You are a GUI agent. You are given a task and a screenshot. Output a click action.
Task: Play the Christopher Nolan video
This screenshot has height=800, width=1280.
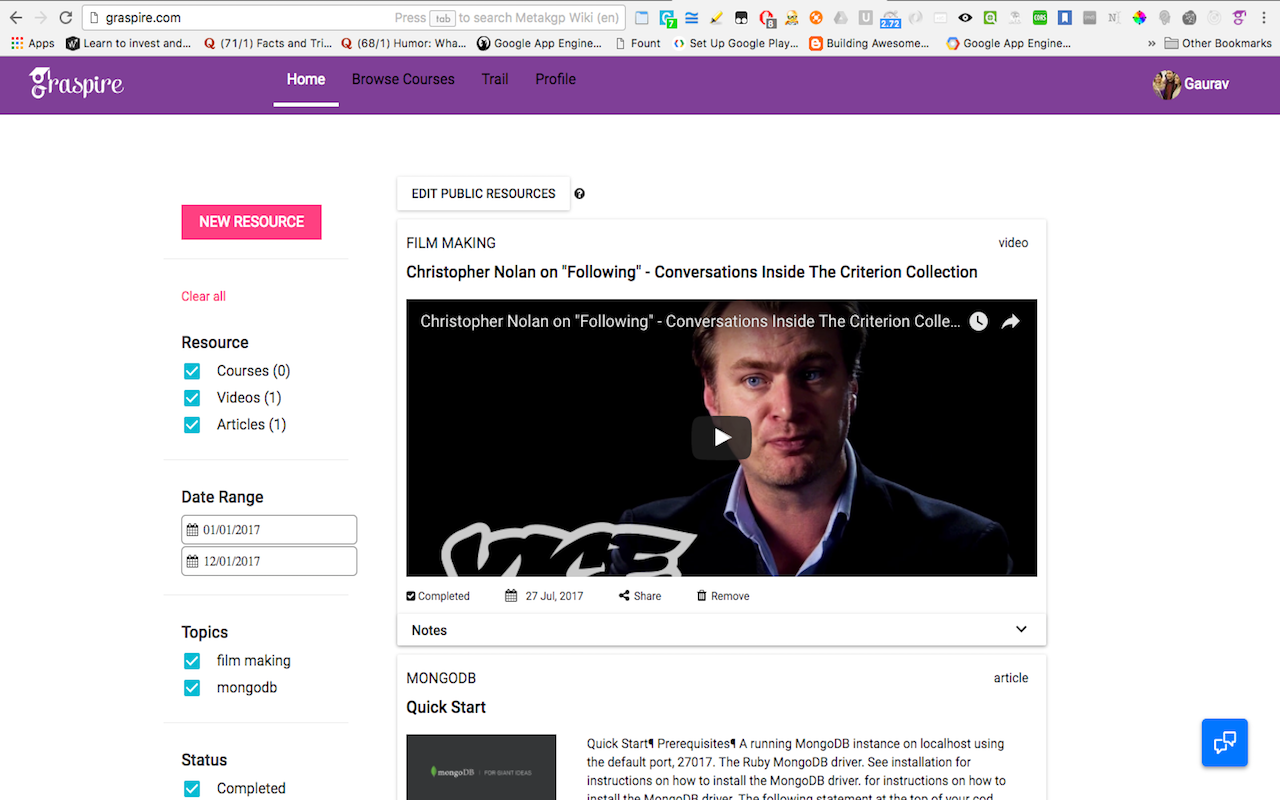(721, 437)
